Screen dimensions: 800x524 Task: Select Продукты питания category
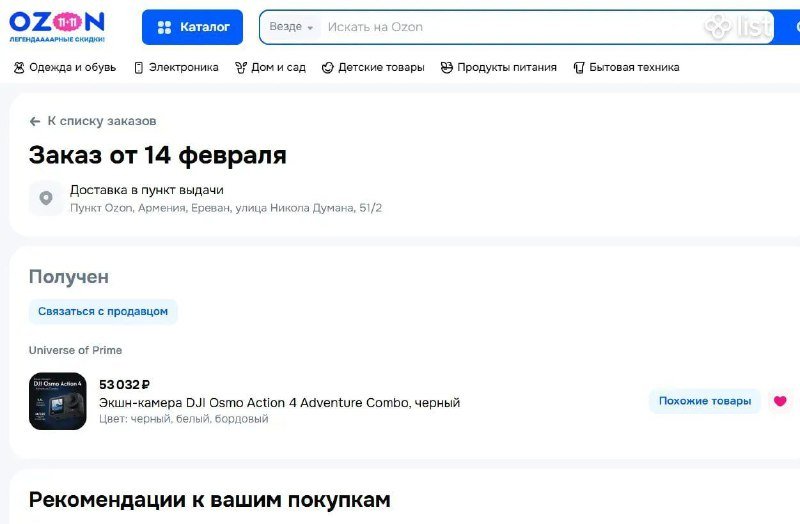pyautogui.click(x=506, y=68)
